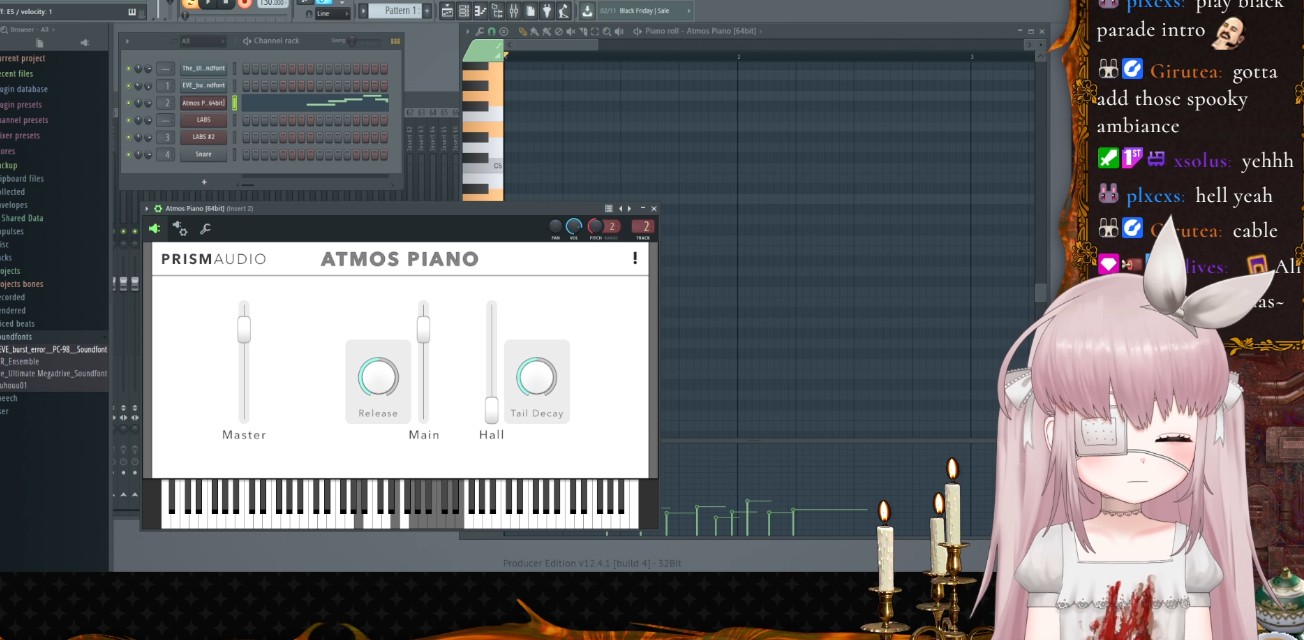Click the Master volume slider in Atmos Piano
This screenshot has width=1304, height=640.
(243, 329)
